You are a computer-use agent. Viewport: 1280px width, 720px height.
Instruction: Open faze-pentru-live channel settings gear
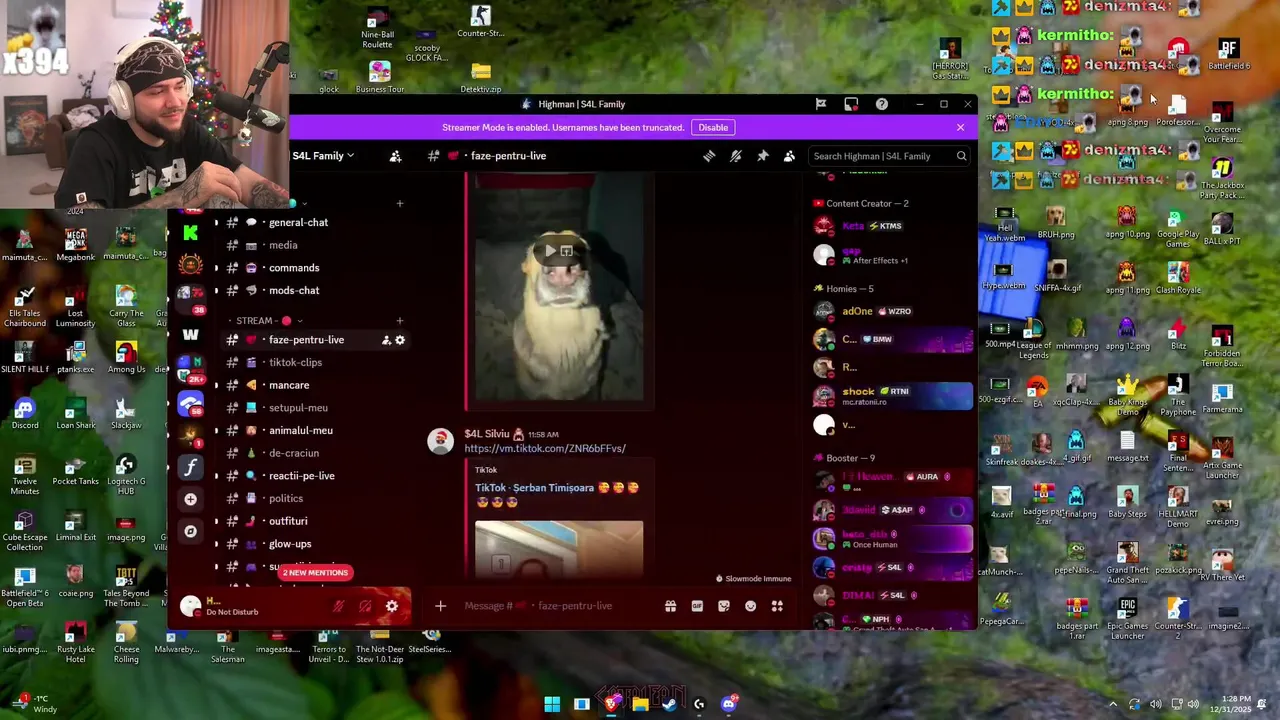click(400, 340)
